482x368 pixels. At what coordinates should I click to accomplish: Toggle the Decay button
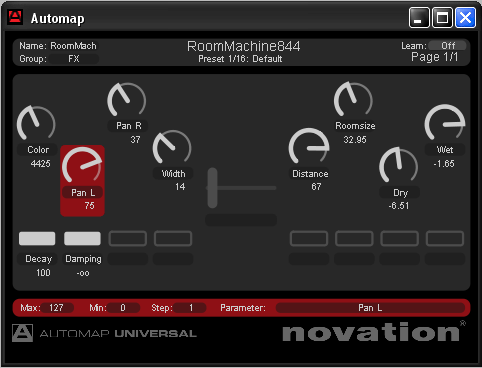(37, 239)
